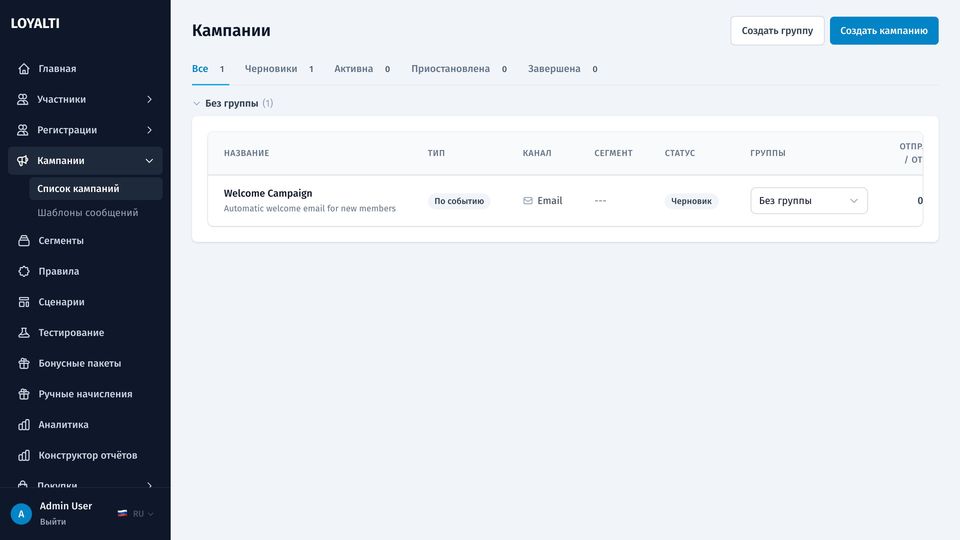Click the Admin User avatar

[x=21, y=514]
